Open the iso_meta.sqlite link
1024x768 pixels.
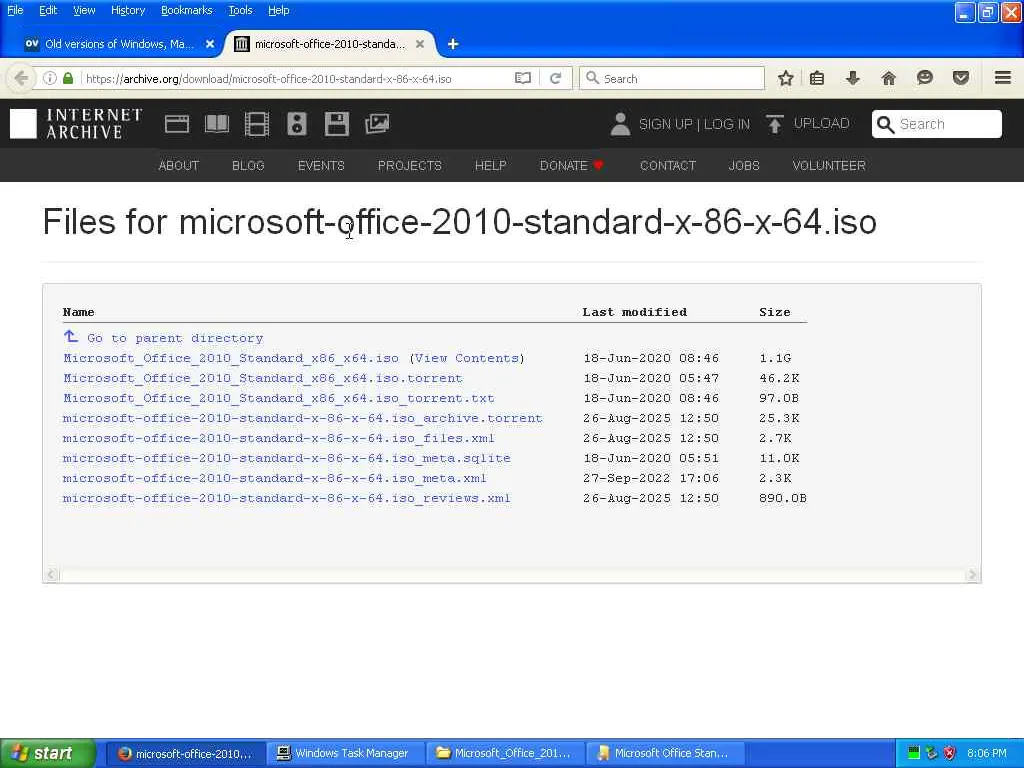(x=287, y=458)
